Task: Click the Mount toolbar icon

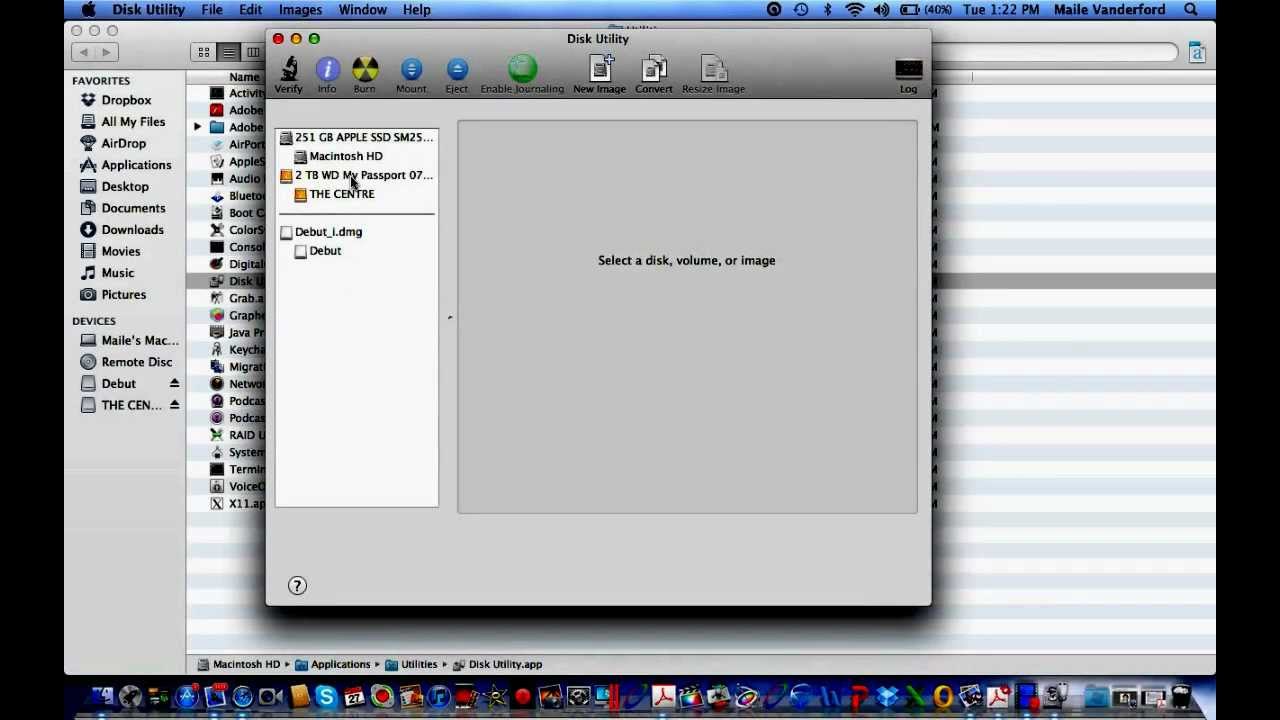Action: 411,75
